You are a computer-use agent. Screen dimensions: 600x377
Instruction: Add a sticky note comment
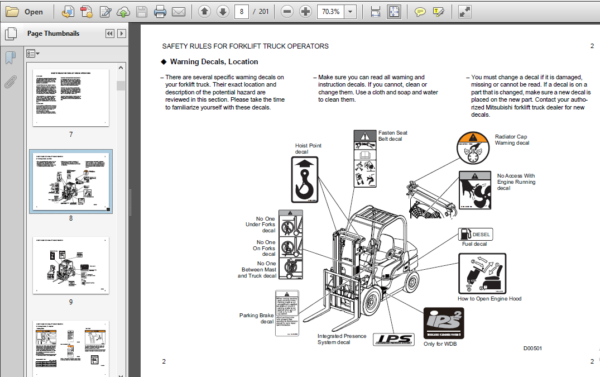point(420,12)
